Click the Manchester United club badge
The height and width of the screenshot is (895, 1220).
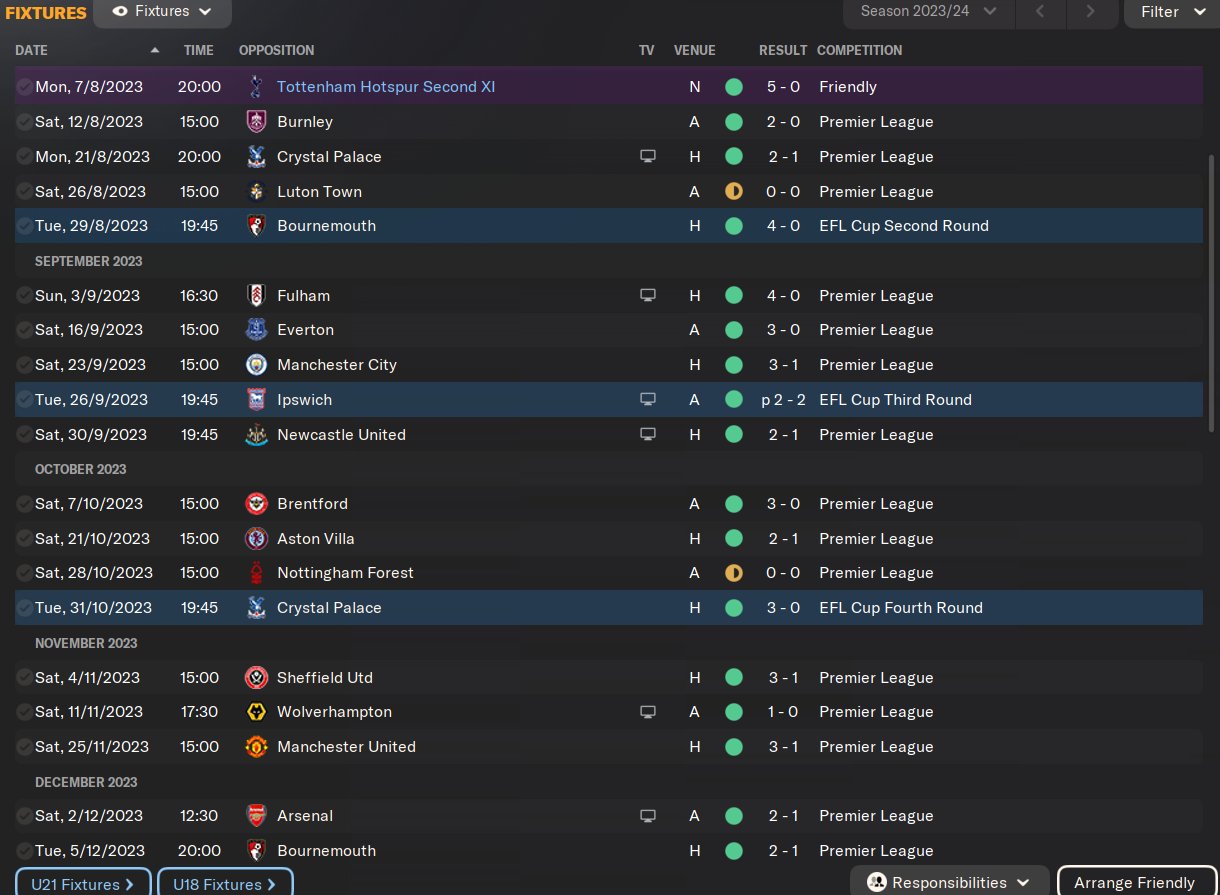coord(256,747)
